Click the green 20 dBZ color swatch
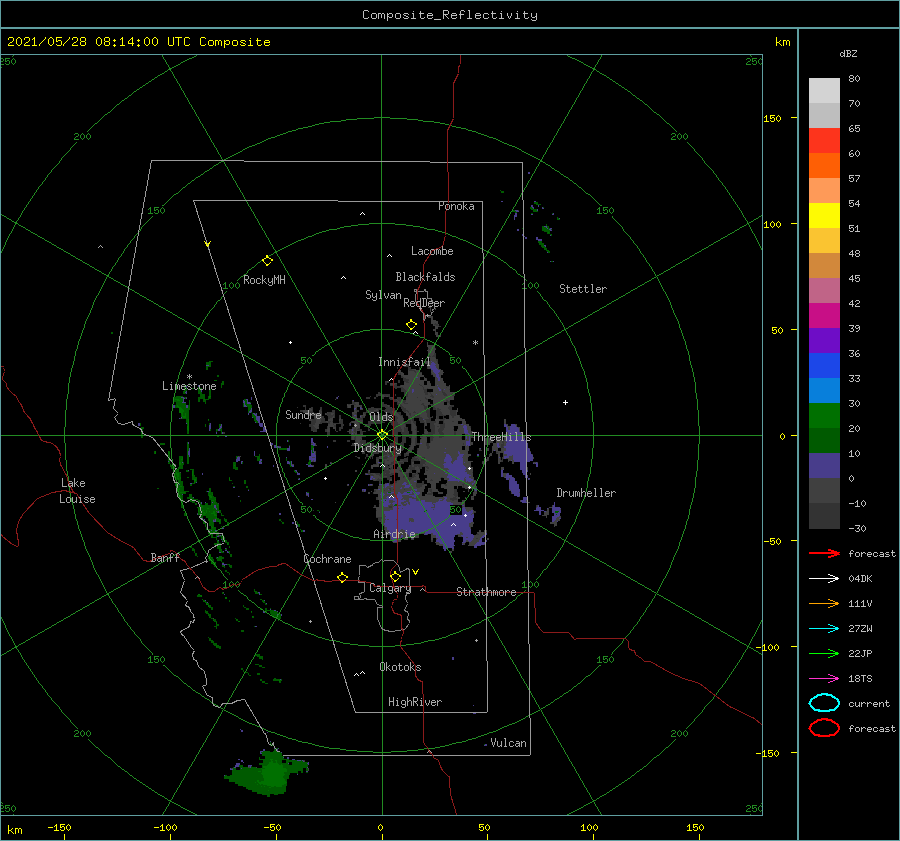 (824, 416)
